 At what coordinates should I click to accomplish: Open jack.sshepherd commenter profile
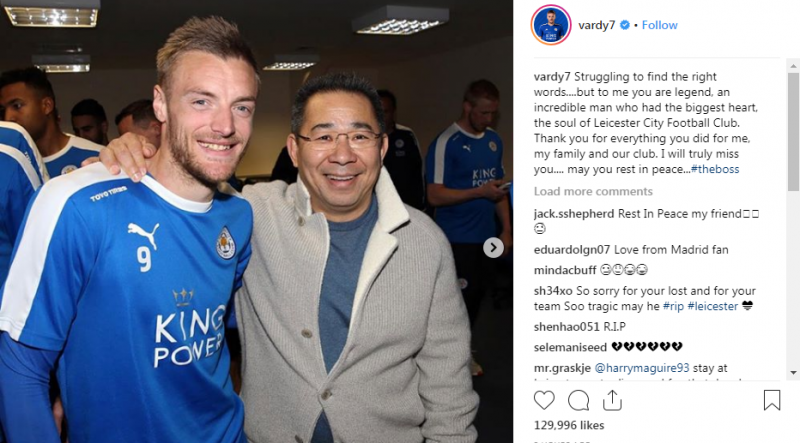[574, 214]
